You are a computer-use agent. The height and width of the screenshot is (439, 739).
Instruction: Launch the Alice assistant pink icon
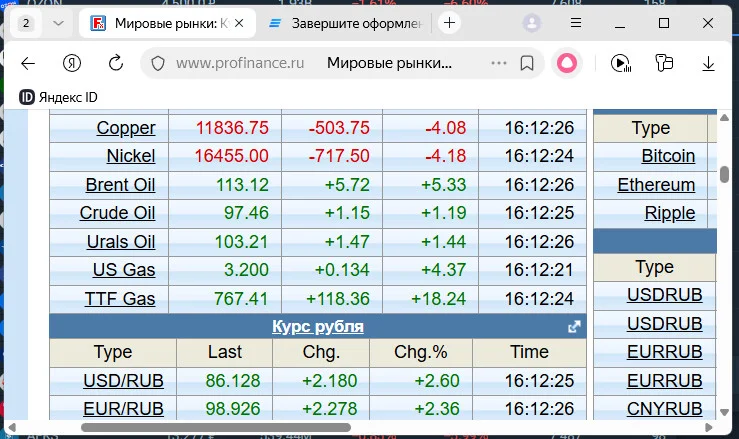pyautogui.click(x=567, y=63)
